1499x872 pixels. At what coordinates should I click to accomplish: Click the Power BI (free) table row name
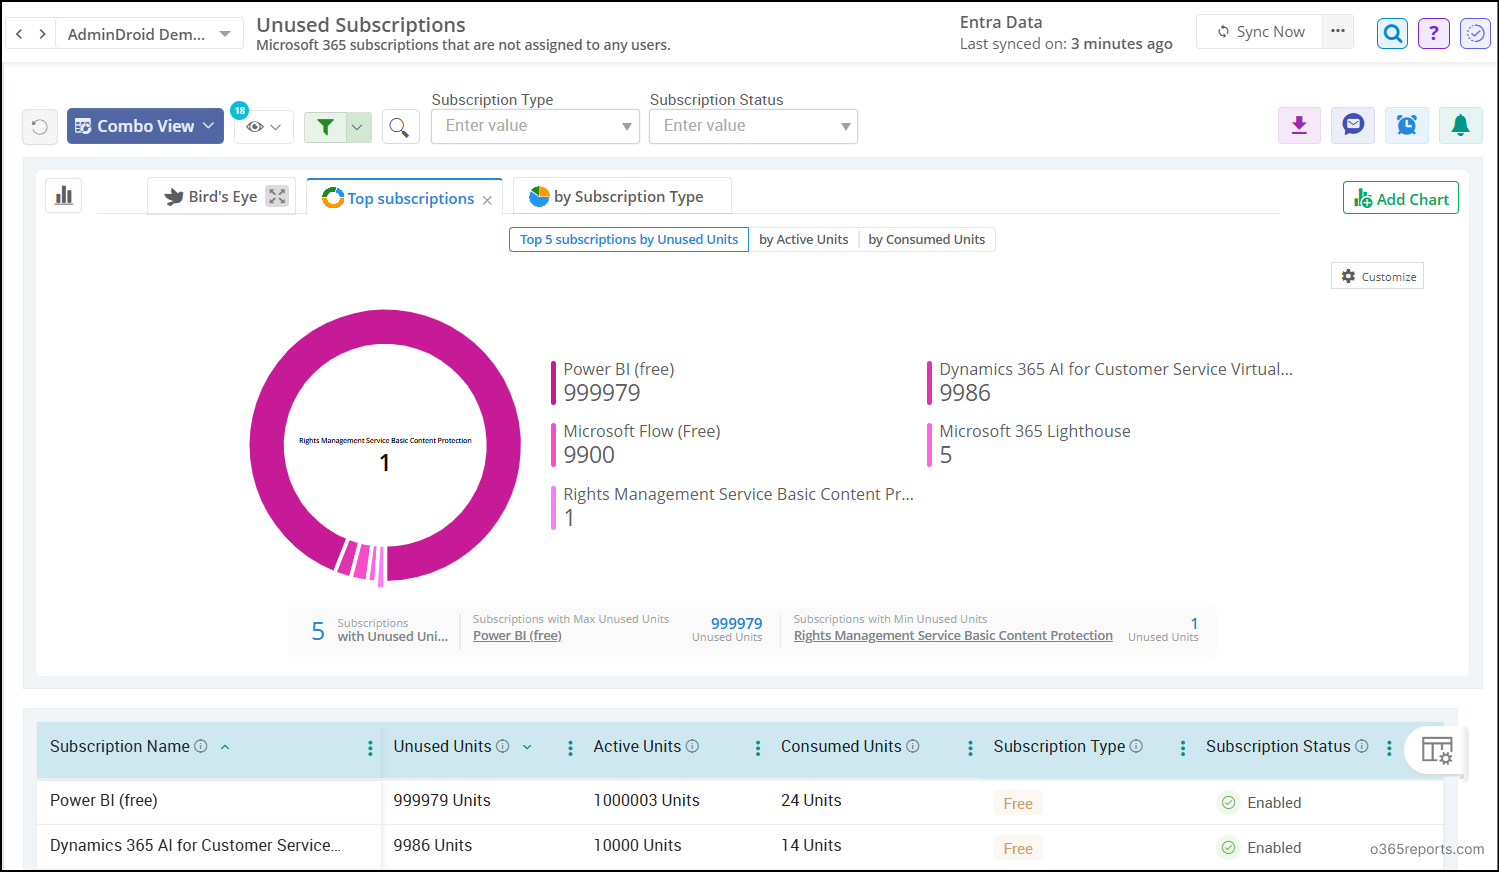tap(104, 801)
